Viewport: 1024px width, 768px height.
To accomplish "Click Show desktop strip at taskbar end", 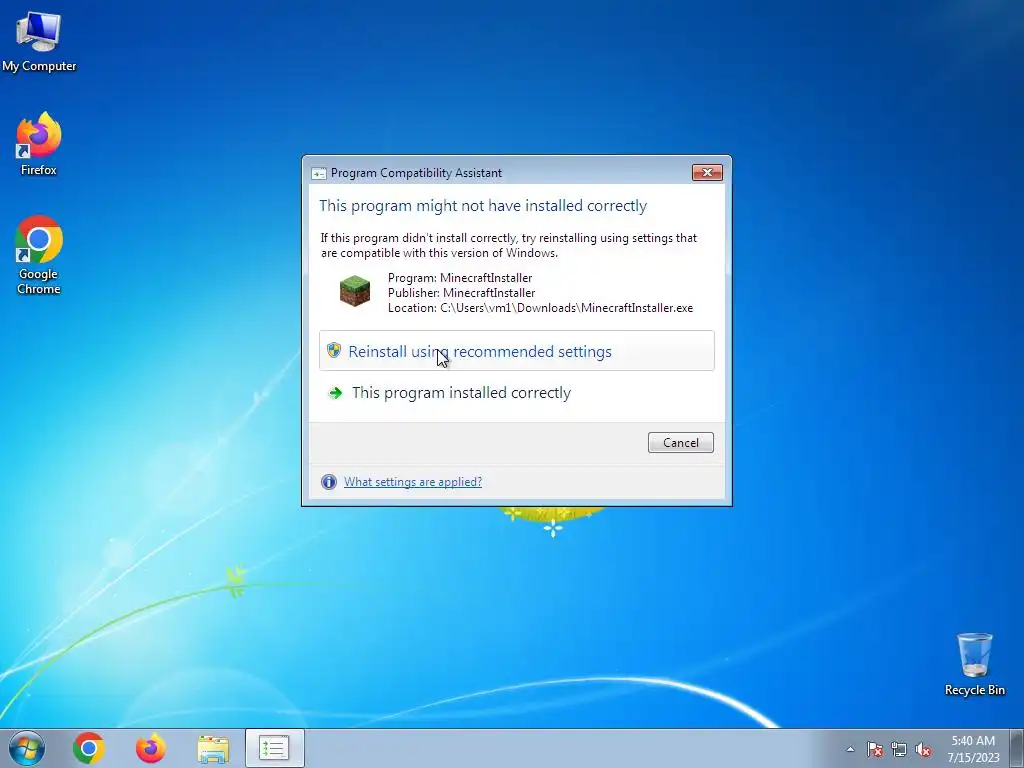I will tap(1016, 748).
